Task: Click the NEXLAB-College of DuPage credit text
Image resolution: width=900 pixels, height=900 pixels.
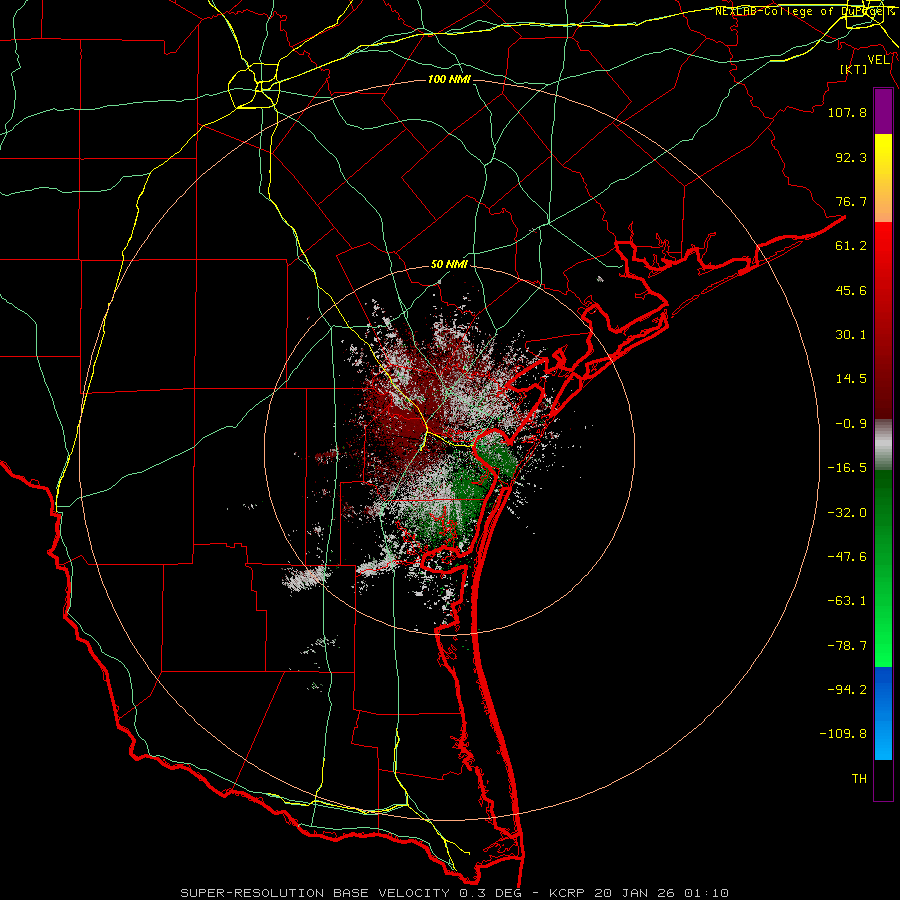Action: coord(805,11)
